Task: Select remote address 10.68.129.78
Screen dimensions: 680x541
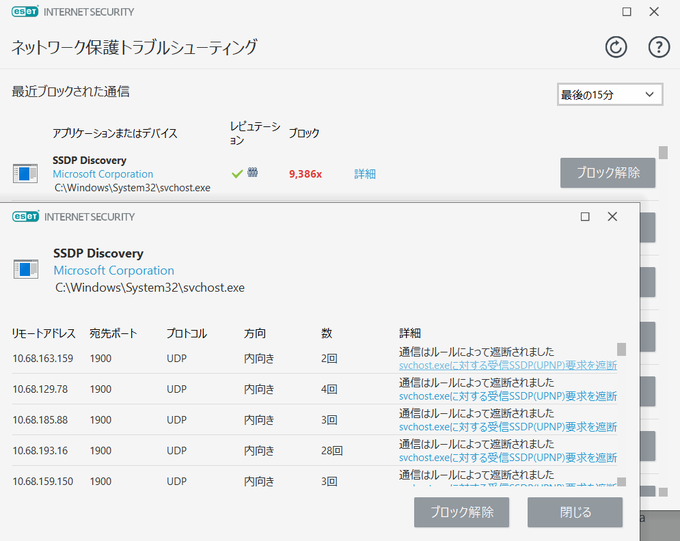Action: pyautogui.click(x=40, y=389)
